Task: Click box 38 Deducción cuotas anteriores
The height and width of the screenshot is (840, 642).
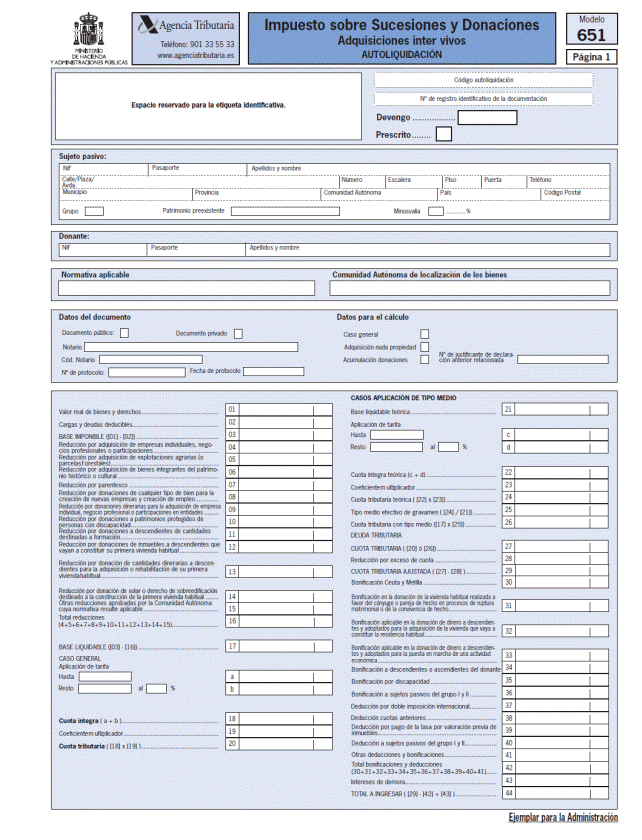Action: tap(562, 718)
